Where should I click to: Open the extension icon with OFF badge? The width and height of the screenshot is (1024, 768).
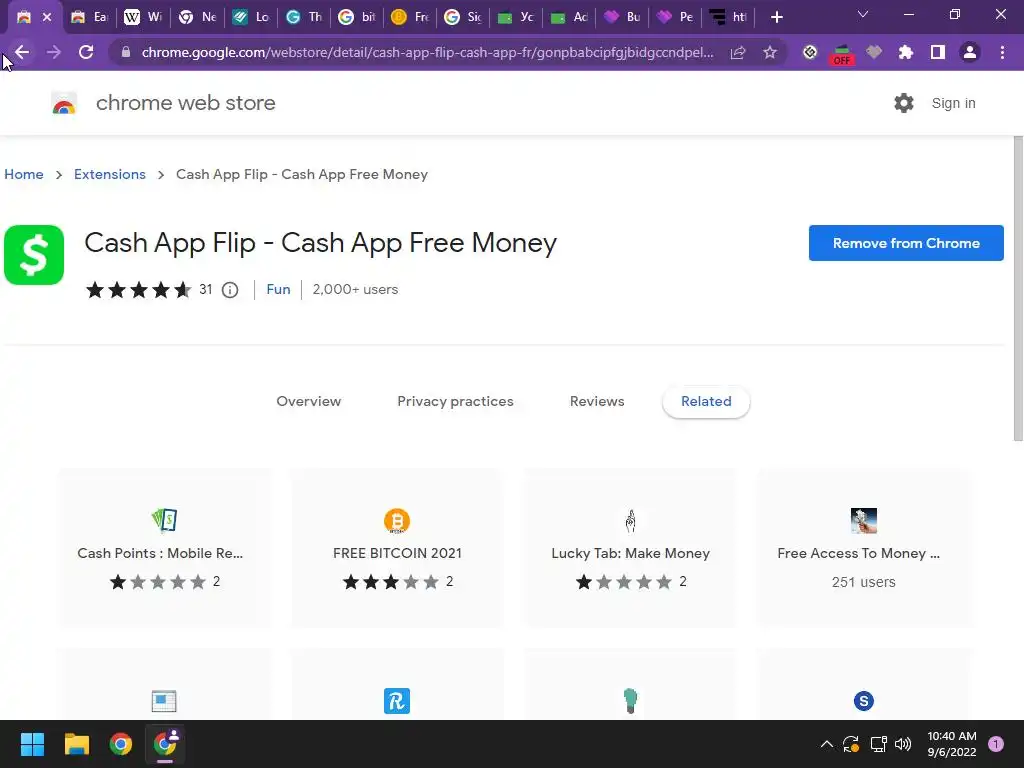point(842,54)
